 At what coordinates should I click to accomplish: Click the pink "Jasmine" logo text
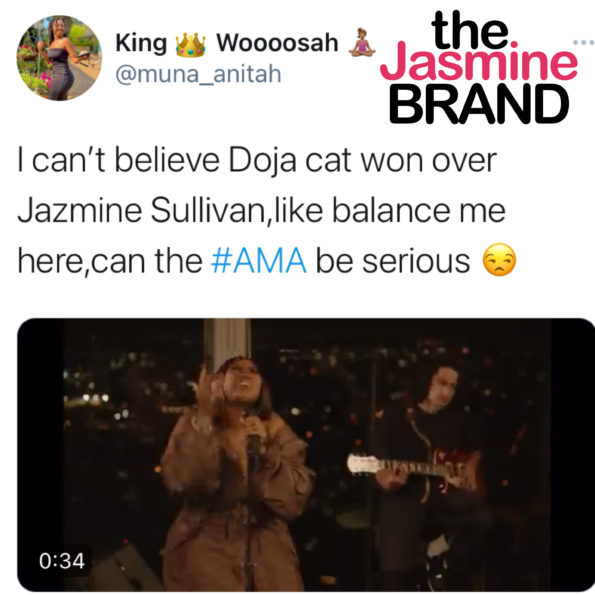(478, 62)
